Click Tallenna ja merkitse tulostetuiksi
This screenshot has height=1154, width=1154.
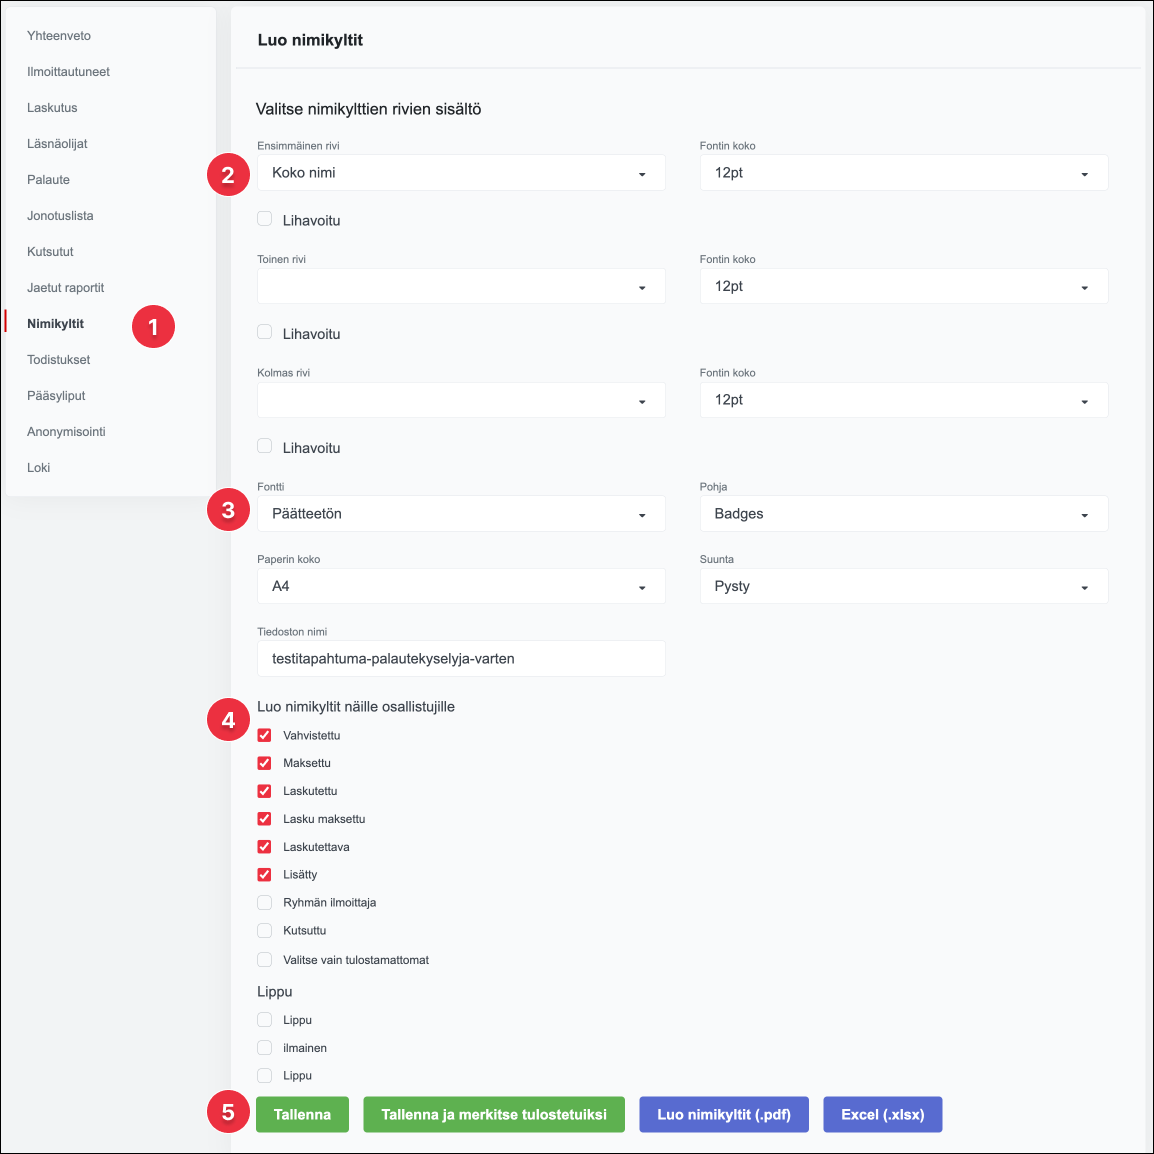(x=494, y=1114)
